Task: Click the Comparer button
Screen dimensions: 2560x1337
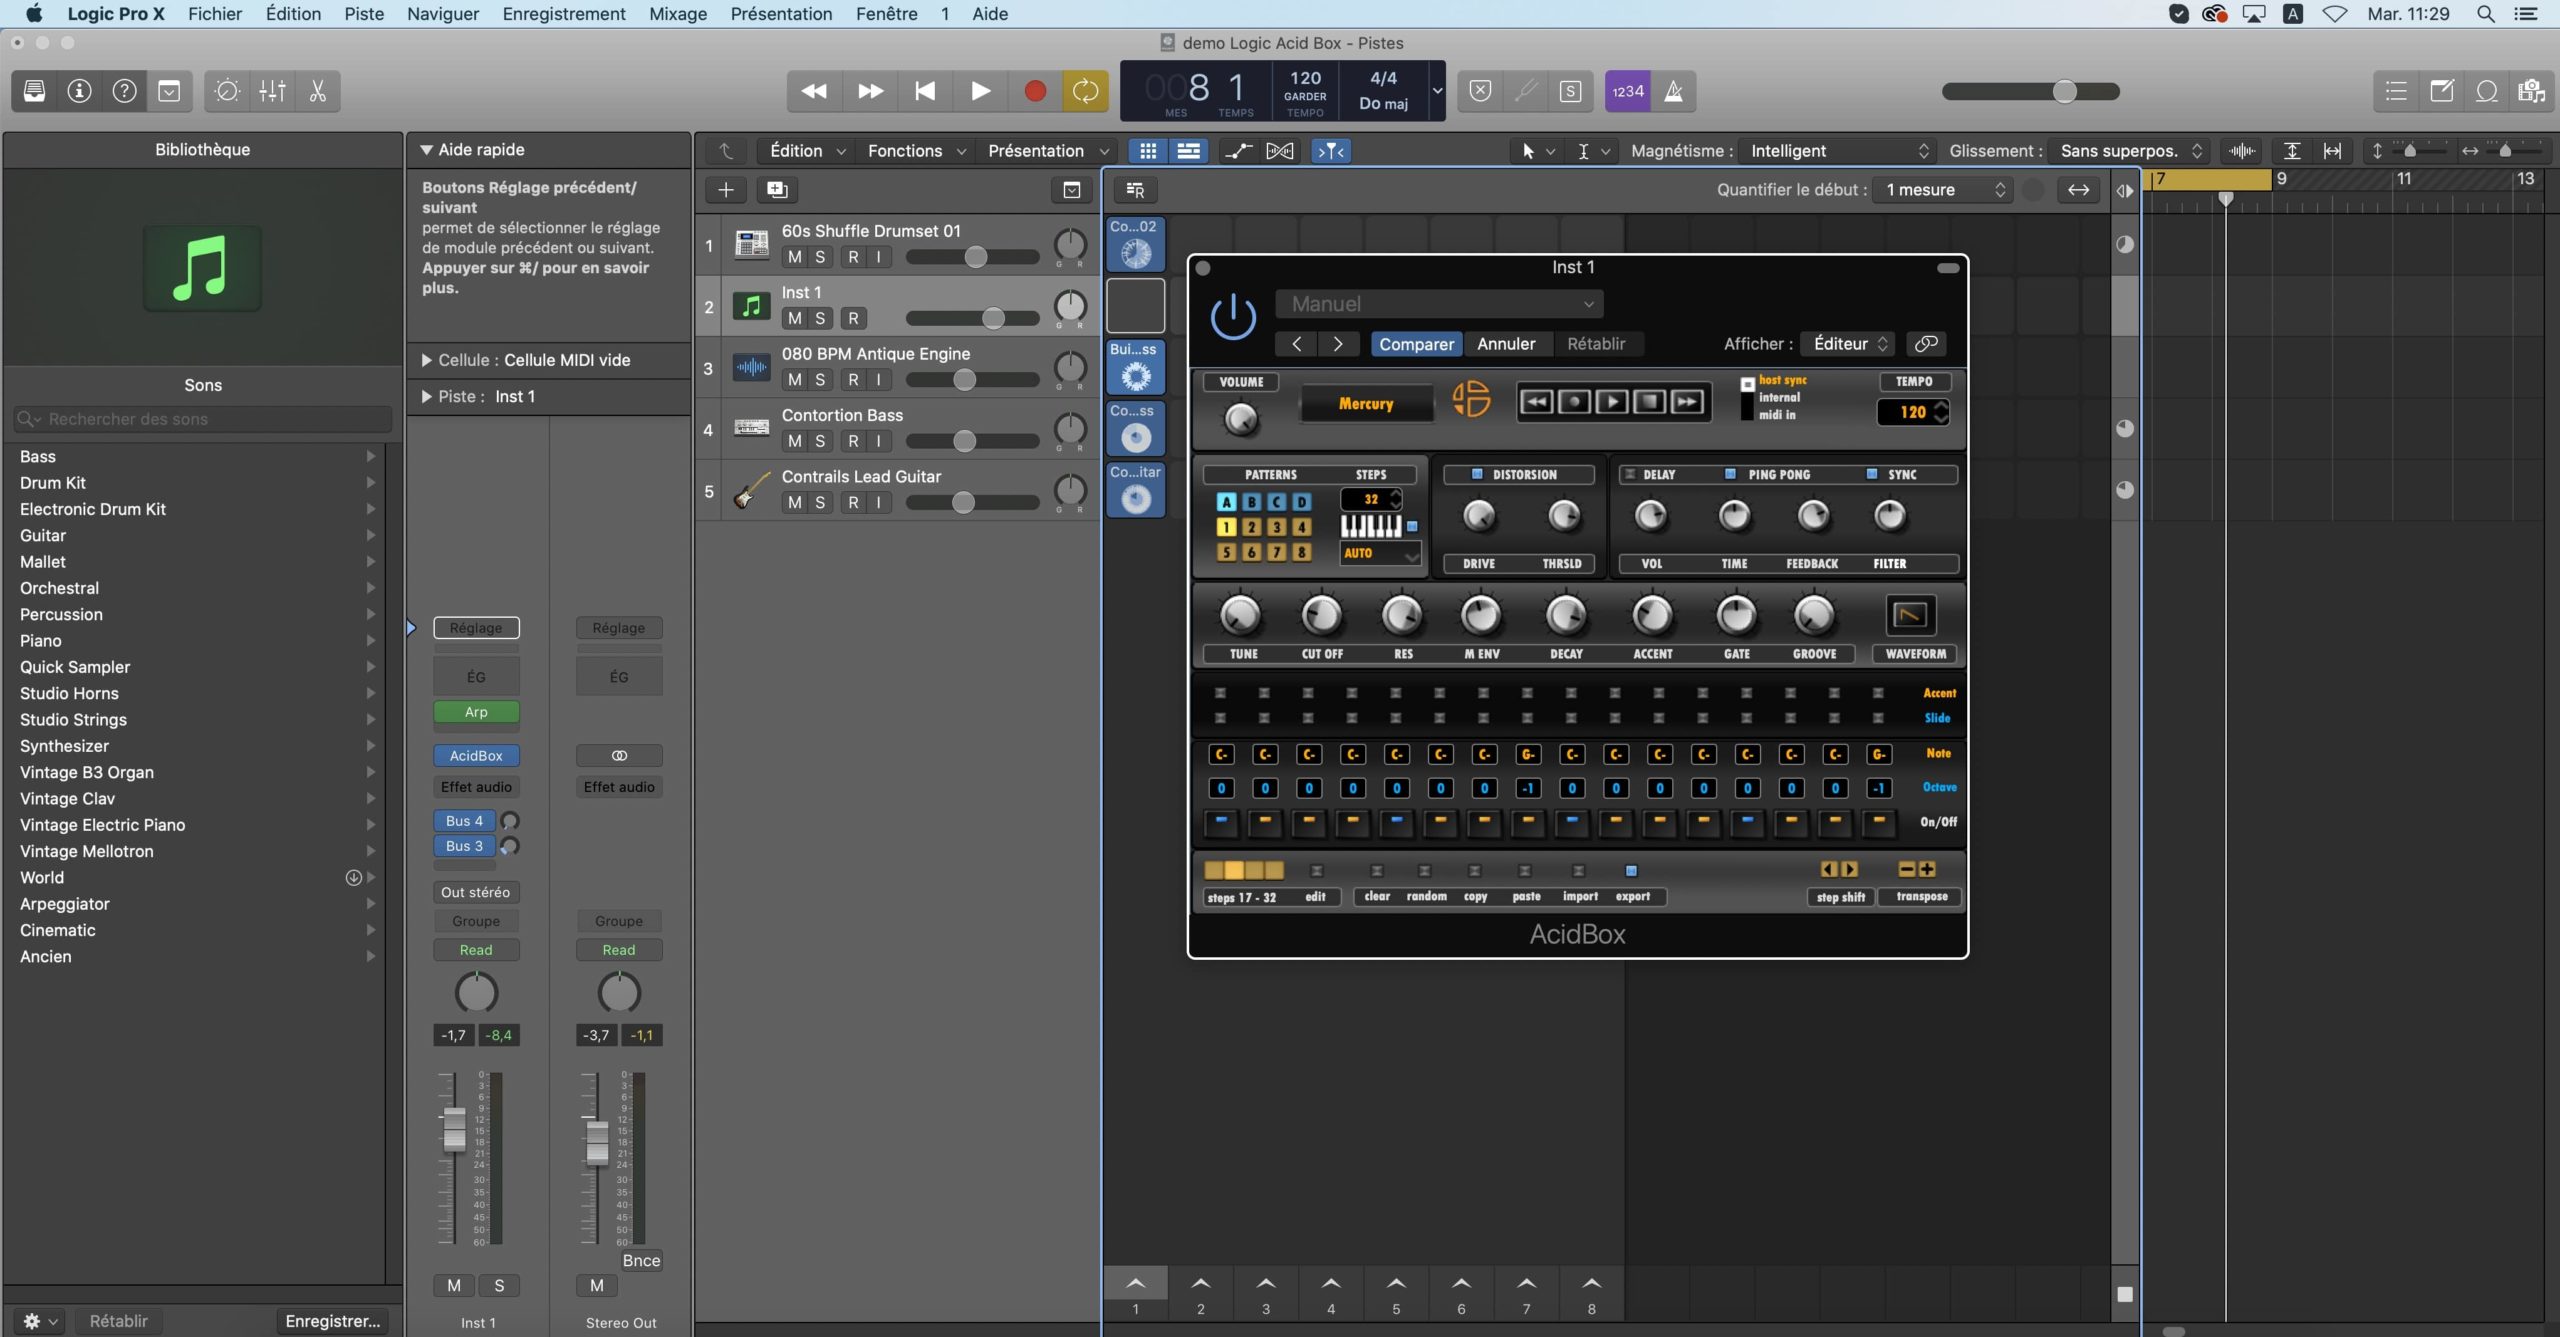Action: 1416,344
